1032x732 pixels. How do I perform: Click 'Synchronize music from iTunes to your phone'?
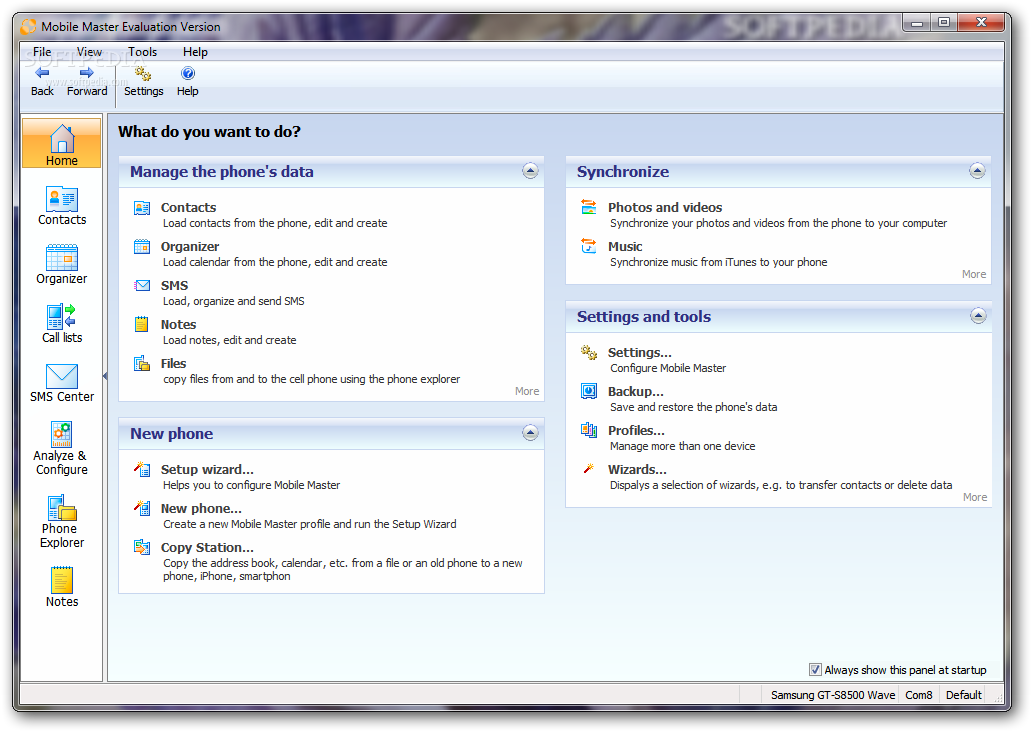click(x=718, y=263)
